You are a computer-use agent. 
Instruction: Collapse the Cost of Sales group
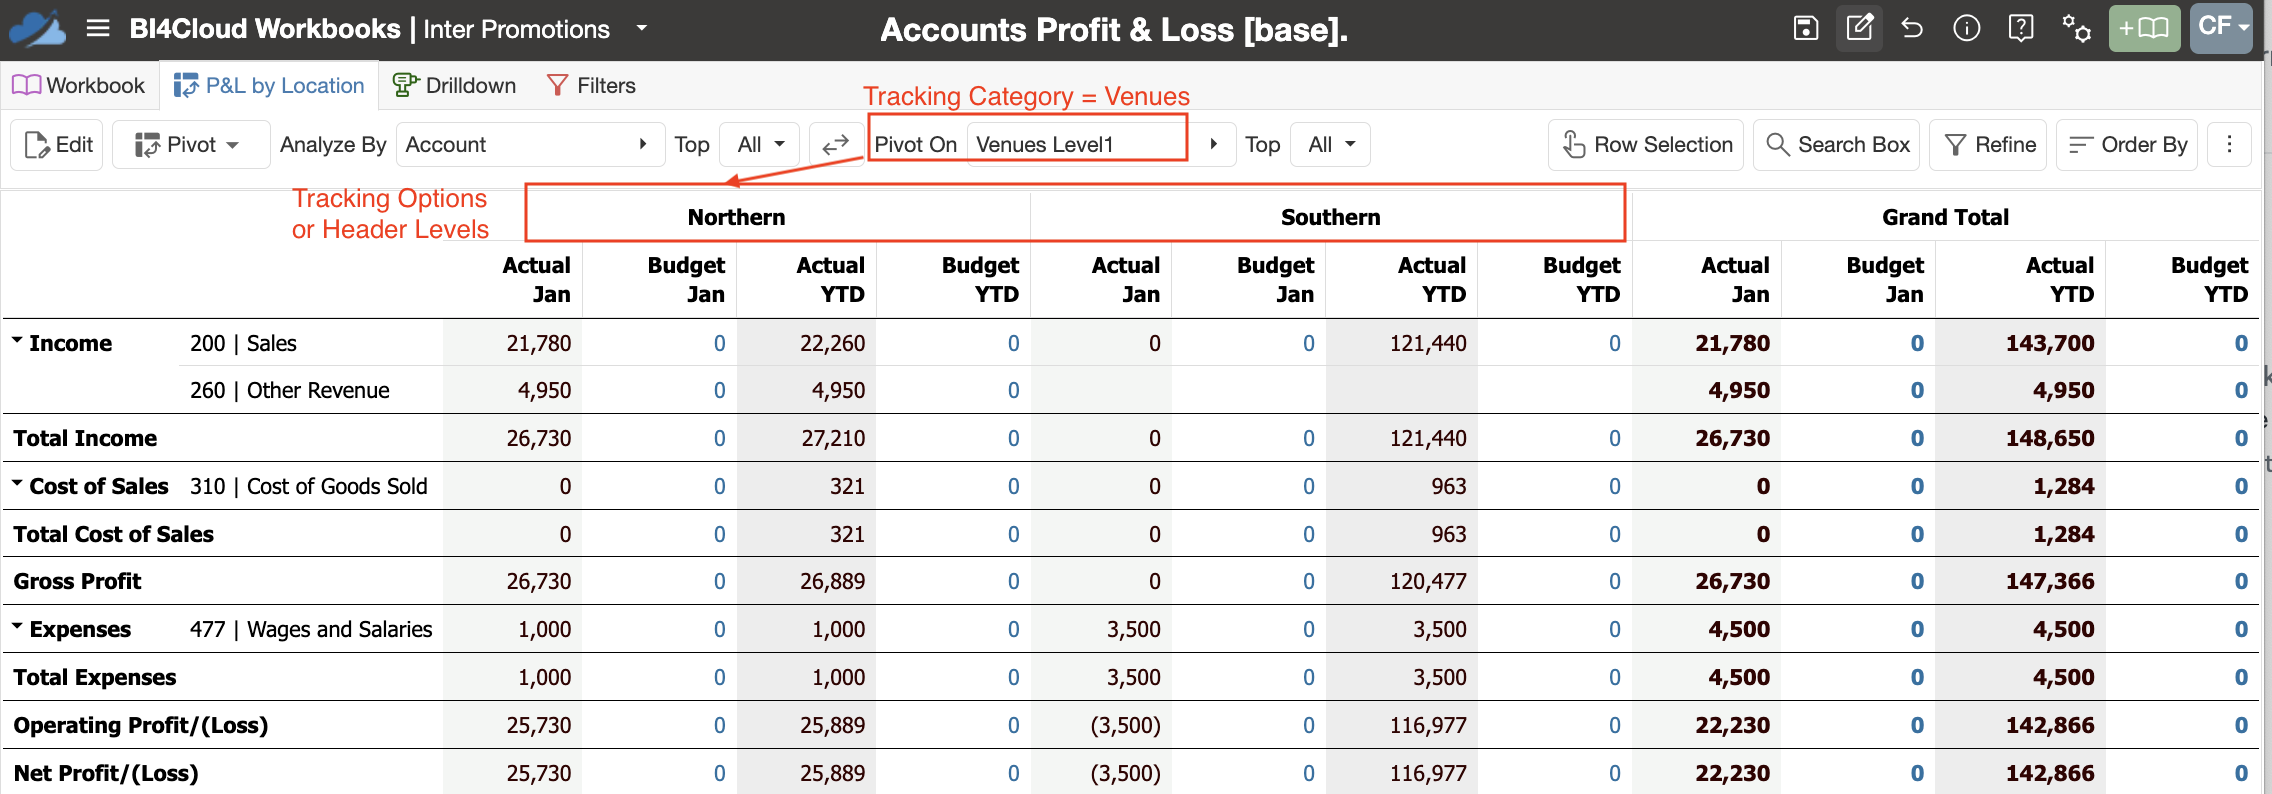coord(17,484)
